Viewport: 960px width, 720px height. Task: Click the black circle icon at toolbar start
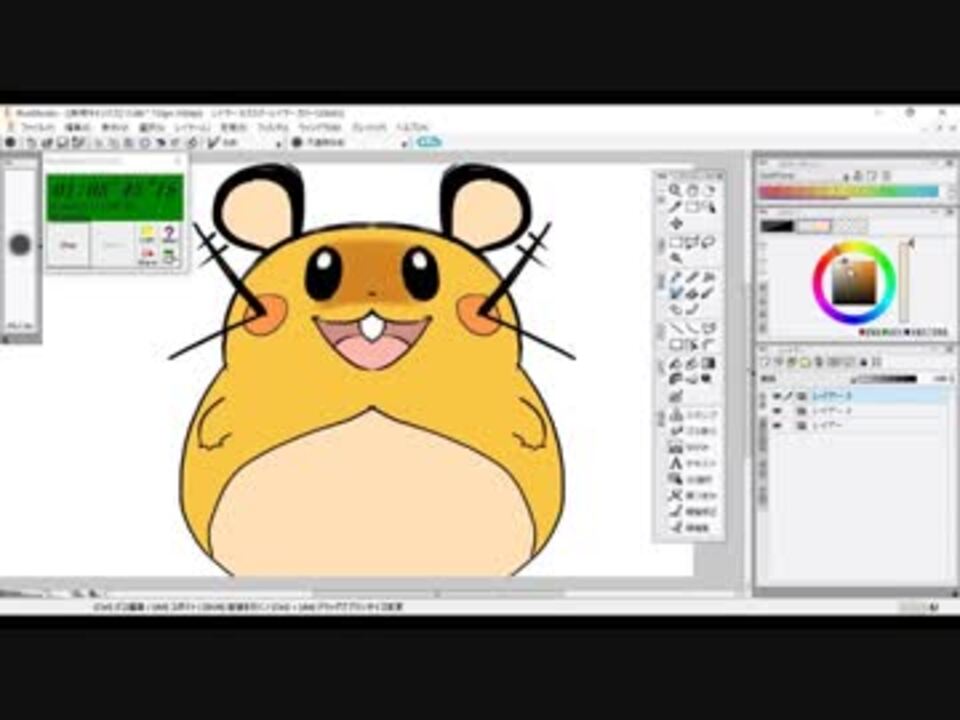click(x=10, y=143)
